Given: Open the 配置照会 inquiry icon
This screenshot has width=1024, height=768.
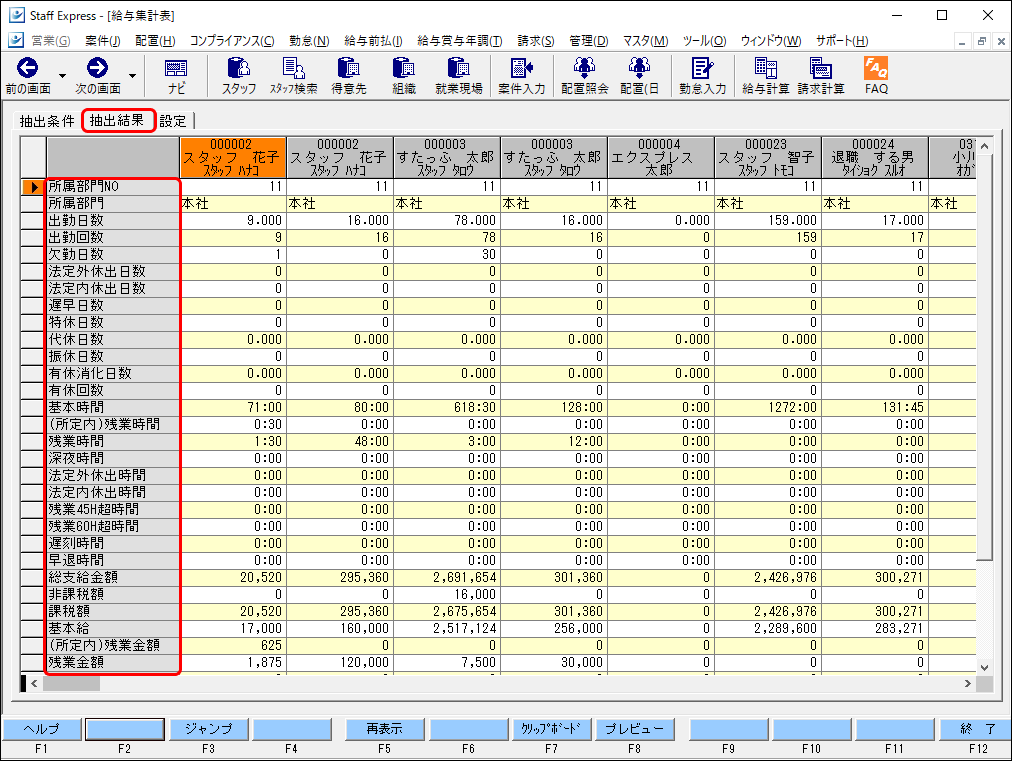Looking at the screenshot, I should [584, 68].
